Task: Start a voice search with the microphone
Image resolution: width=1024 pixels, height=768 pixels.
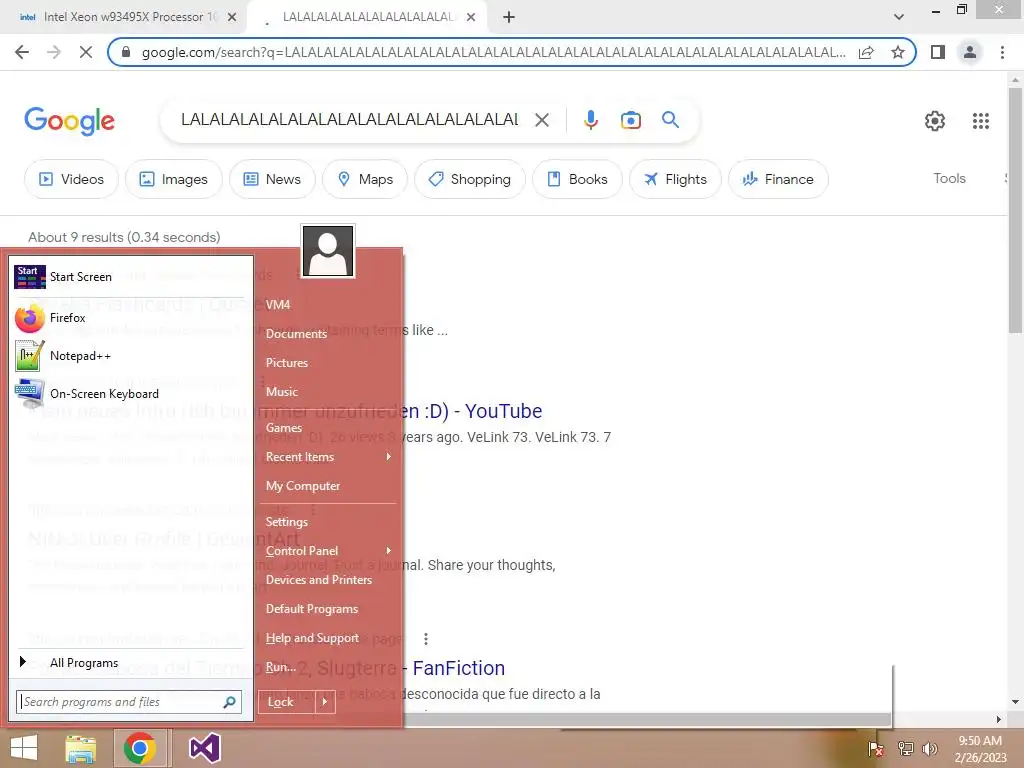Action: [x=590, y=120]
